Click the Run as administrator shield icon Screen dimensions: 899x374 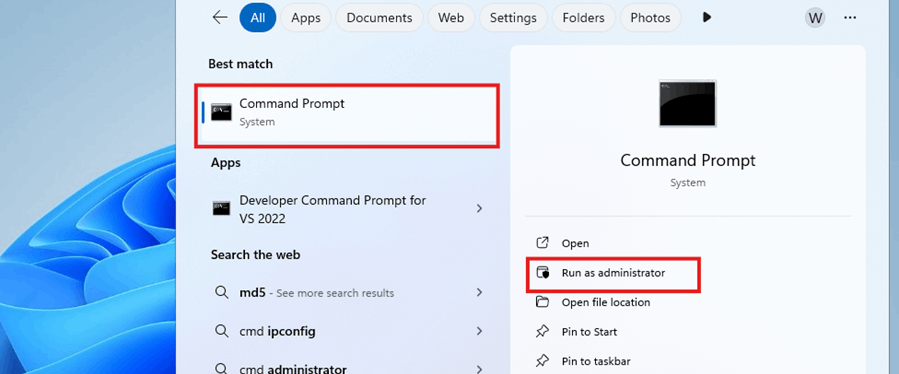[x=542, y=272]
